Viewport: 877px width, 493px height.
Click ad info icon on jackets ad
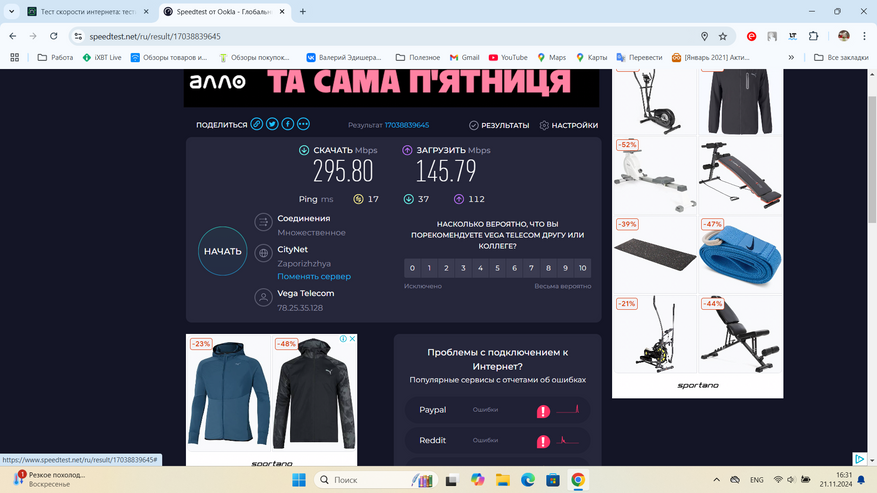pyautogui.click(x=343, y=339)
